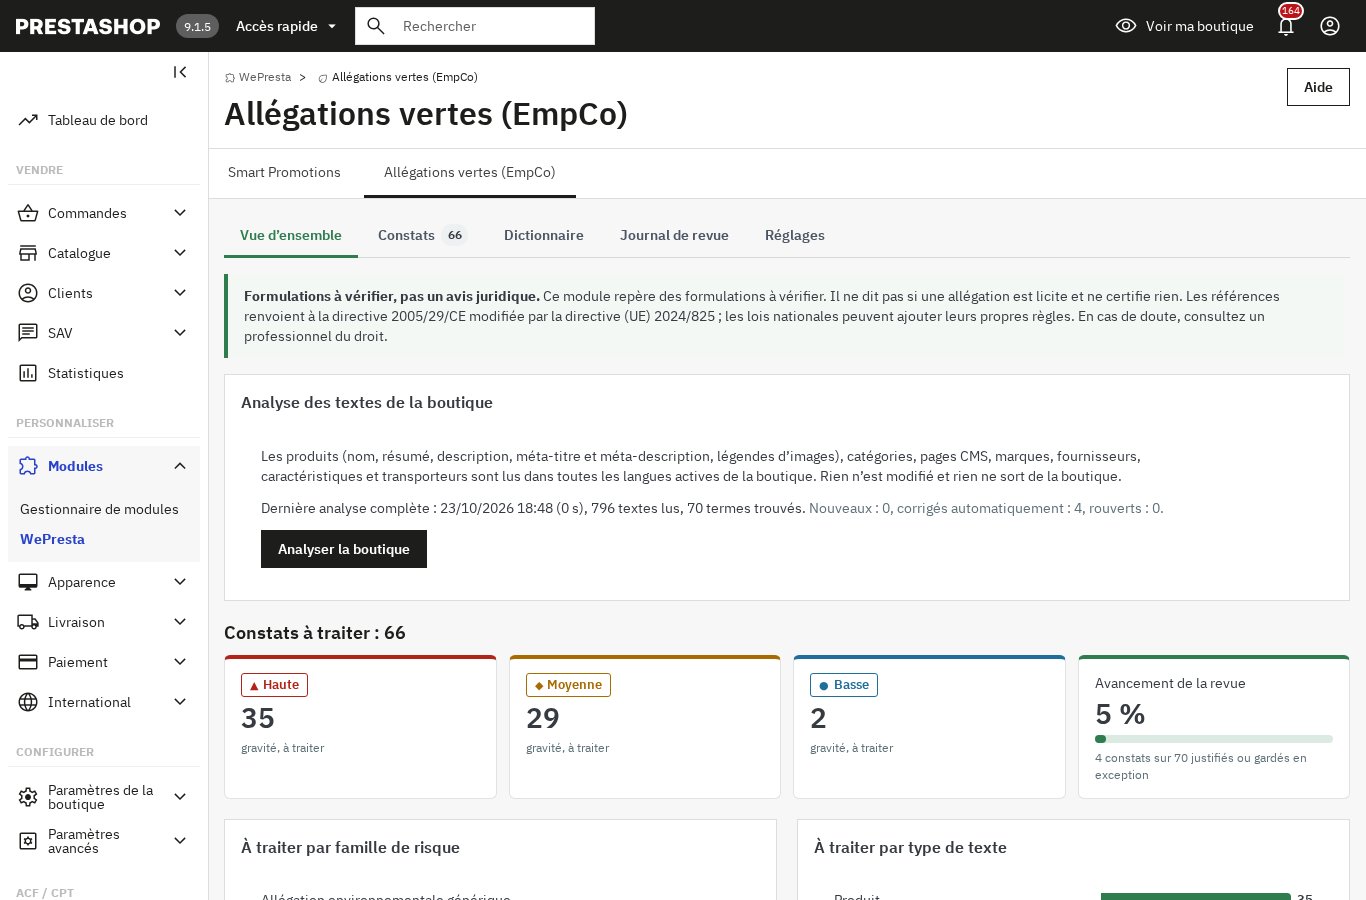
Task: Click the Statistiques chart icon
Action: tap(28, 373)
